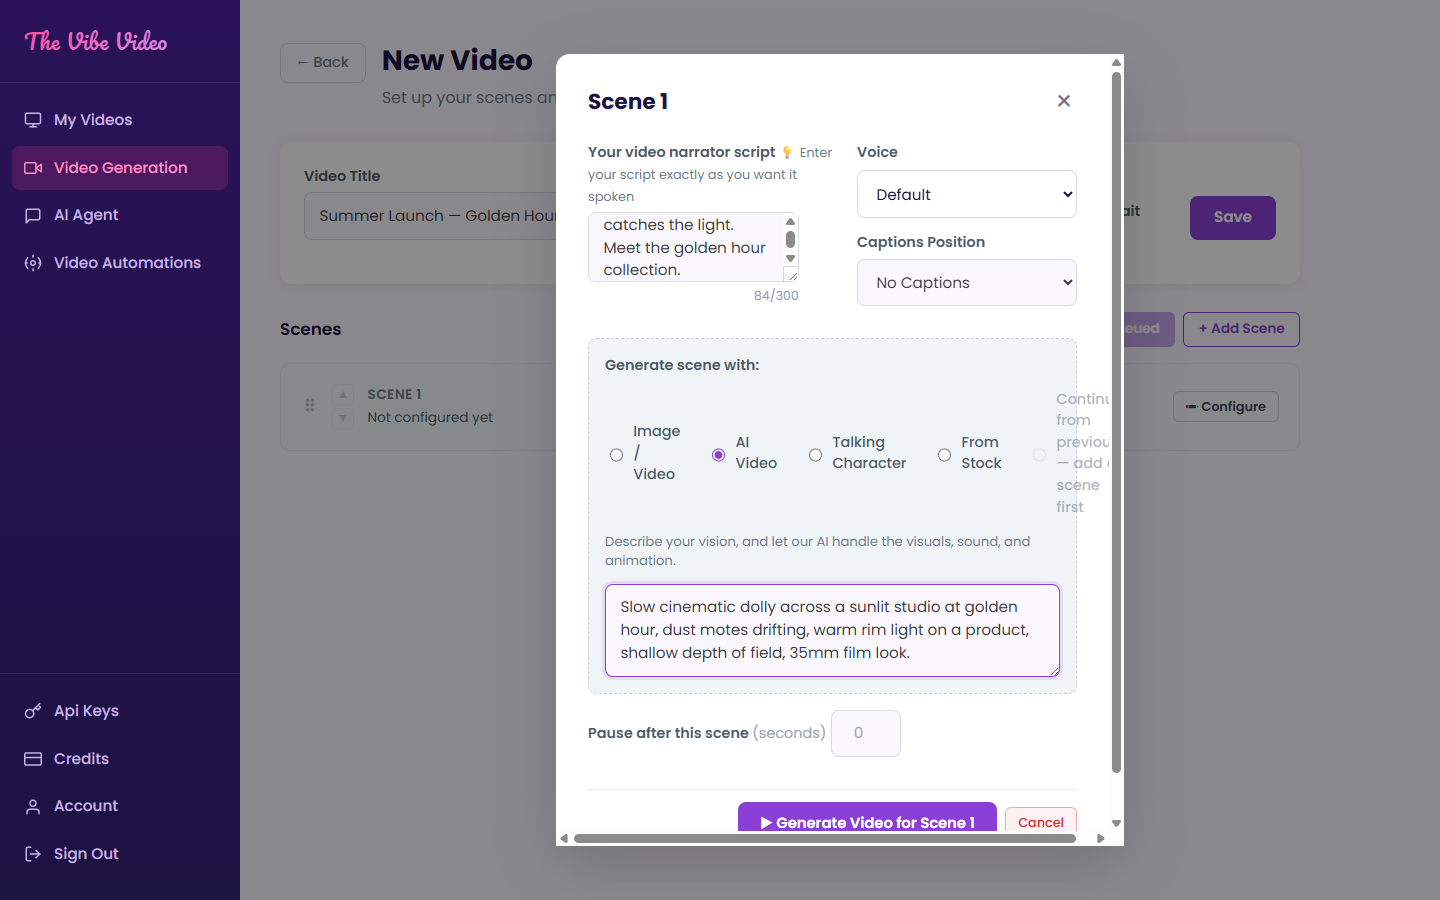Select the AI Video radio option
This screenshot has width=1440, height=900.
[718, 455]
